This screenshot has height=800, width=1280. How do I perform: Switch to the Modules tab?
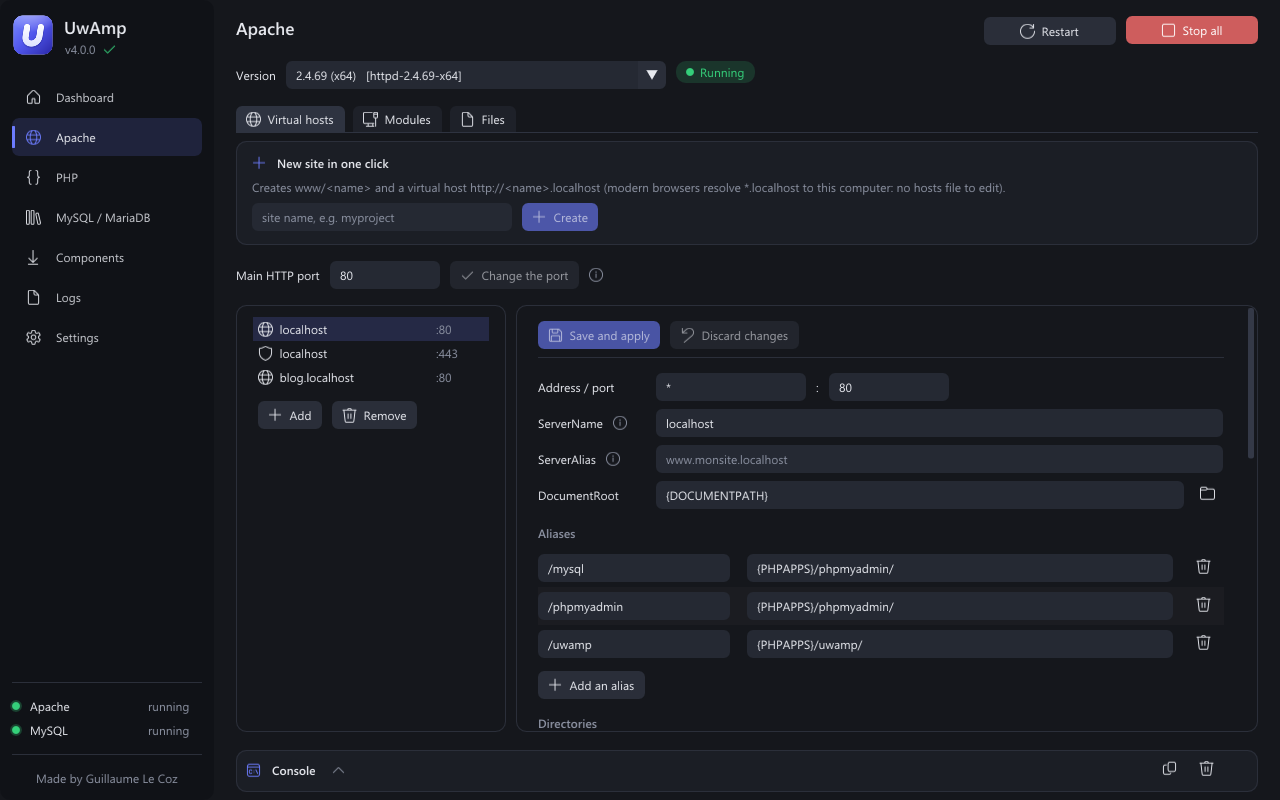tap(397, 119)
